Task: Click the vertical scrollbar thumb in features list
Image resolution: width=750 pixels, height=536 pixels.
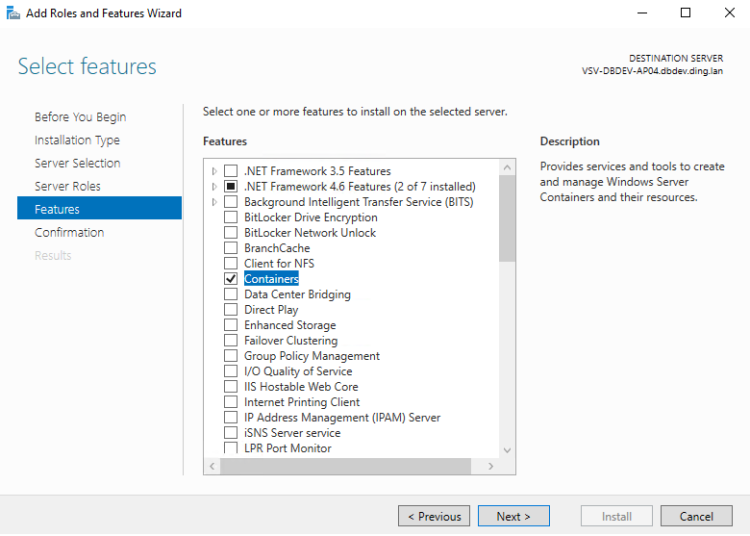Action: (507, 217)
